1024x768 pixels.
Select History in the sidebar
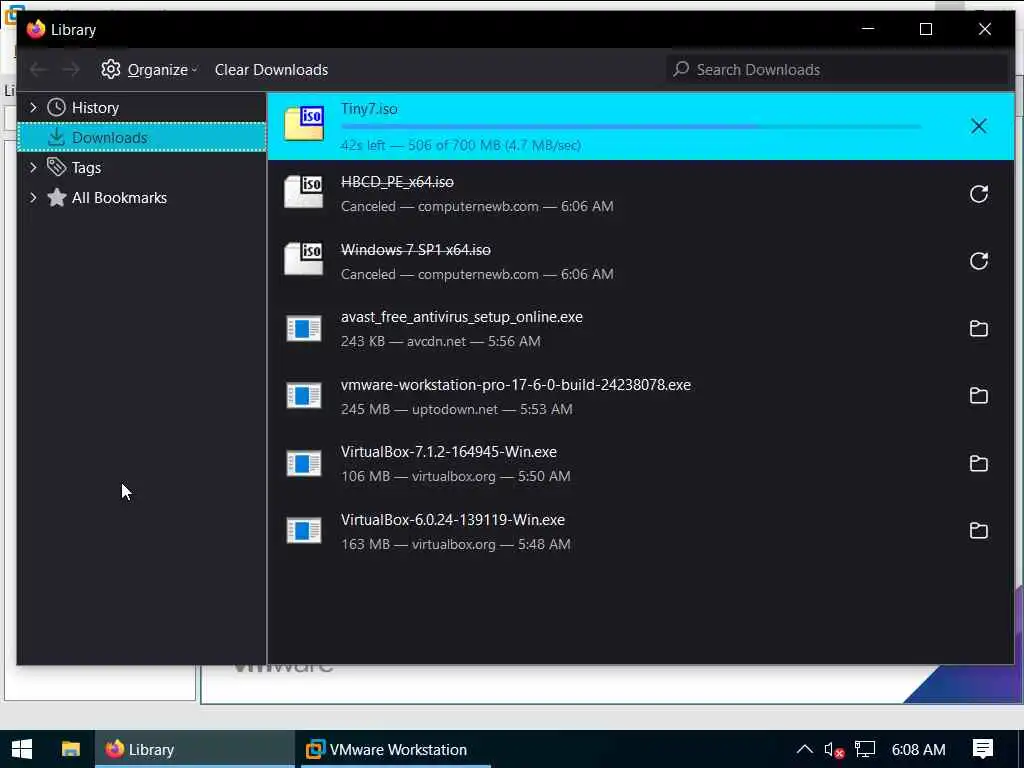[142, 107]
